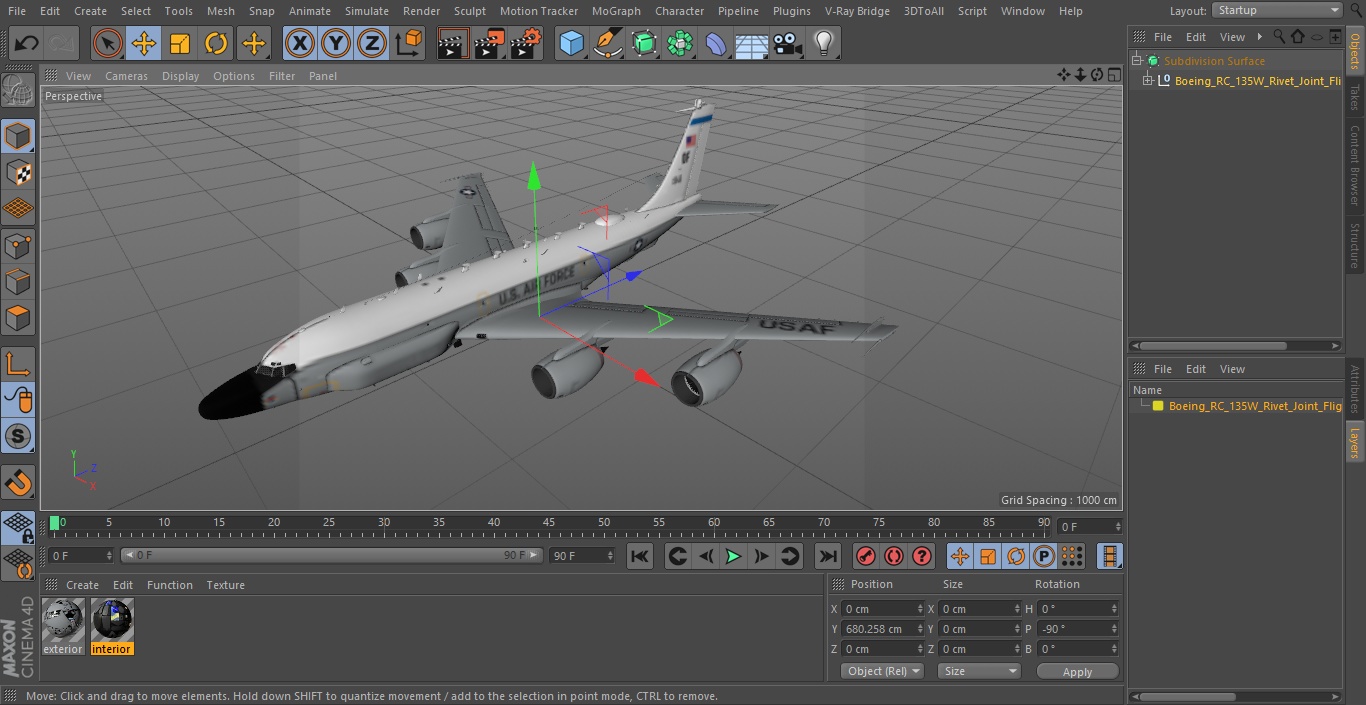Enable the Axis mode tool
The height and width of the screenshot is (705, 1366).
18,363
